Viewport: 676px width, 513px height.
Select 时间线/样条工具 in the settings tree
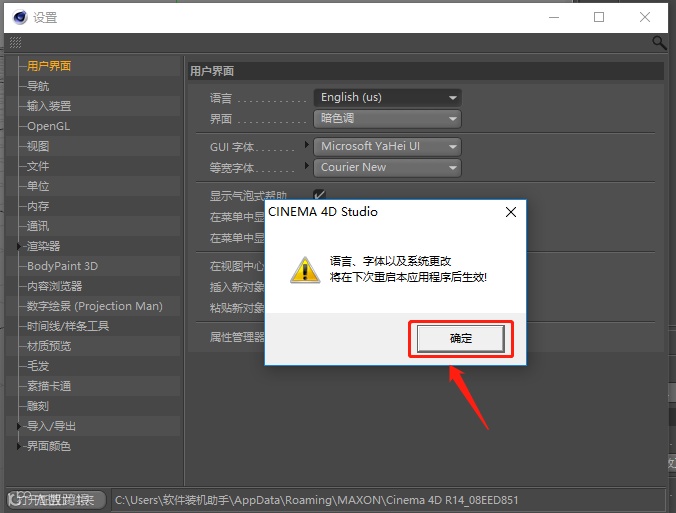click(68, 326)
